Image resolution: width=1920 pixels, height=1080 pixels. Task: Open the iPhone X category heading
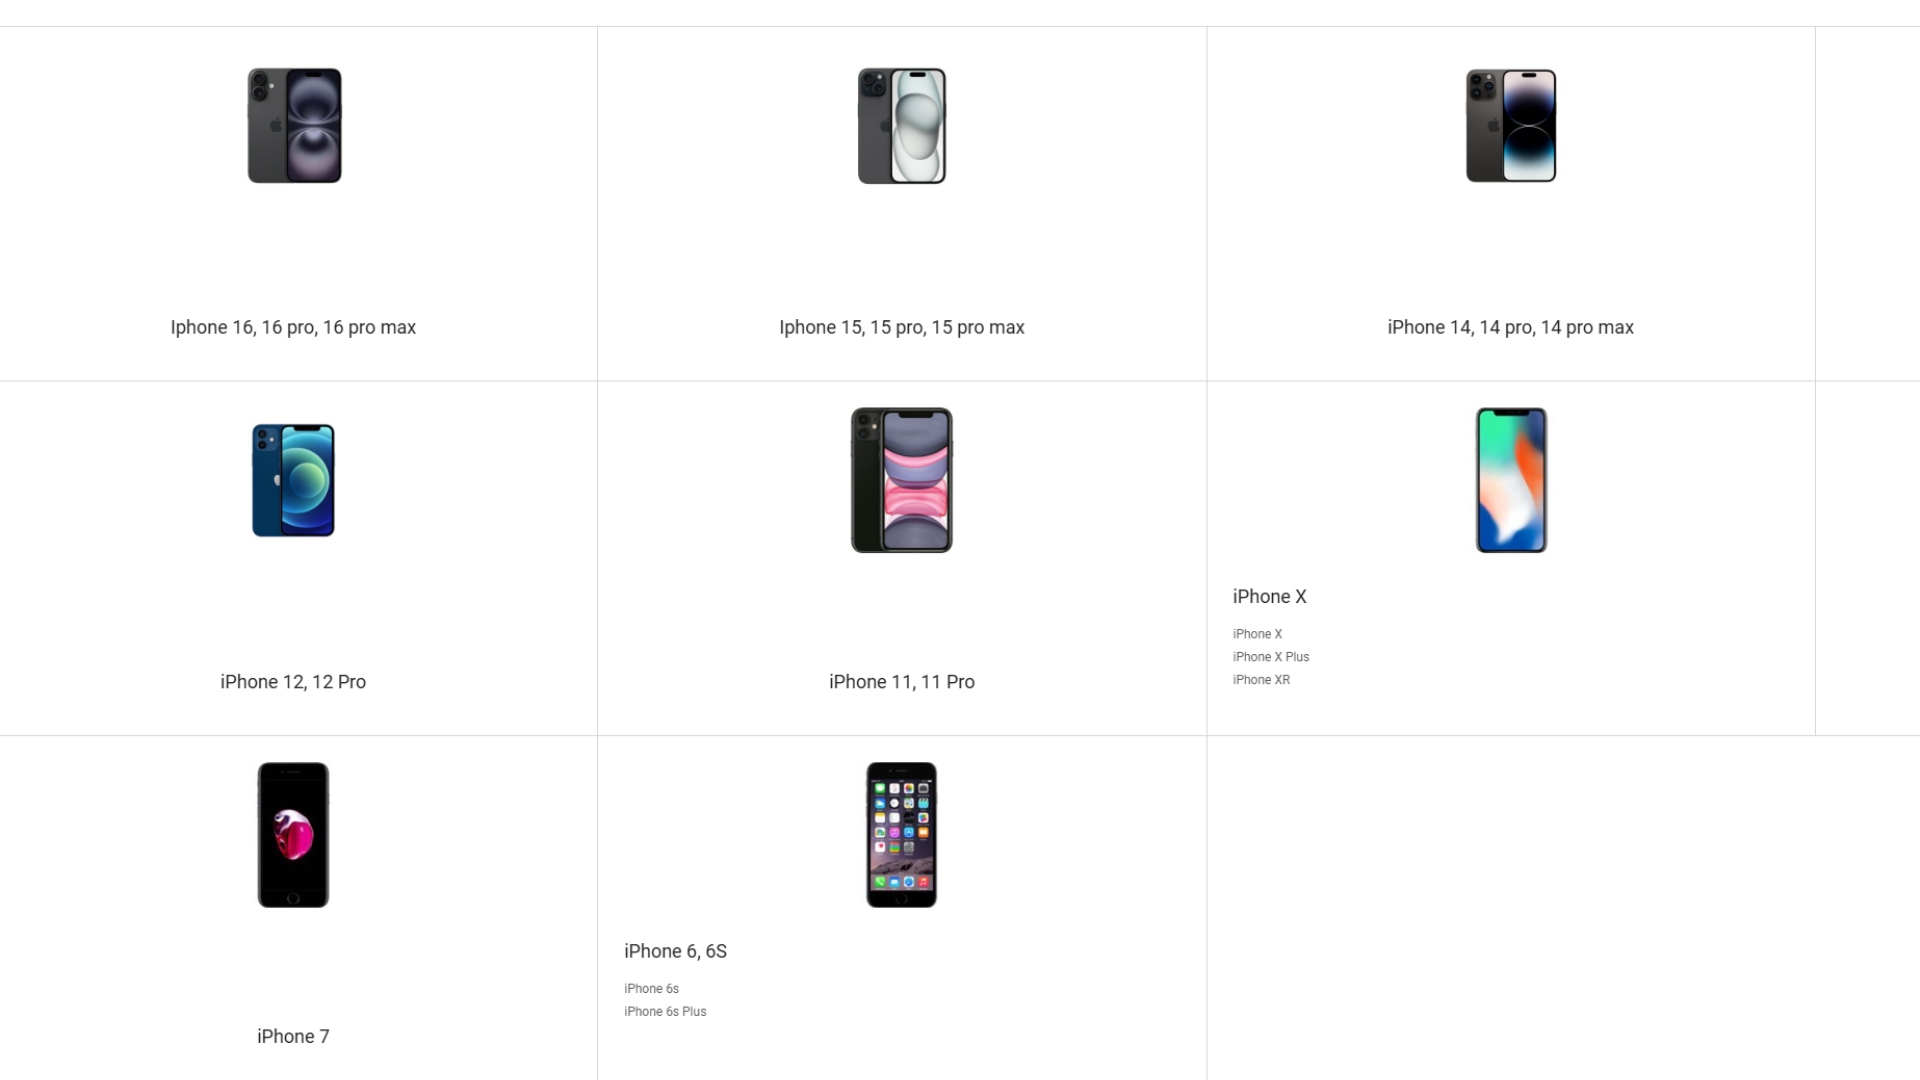click(x=1270, y=597)
